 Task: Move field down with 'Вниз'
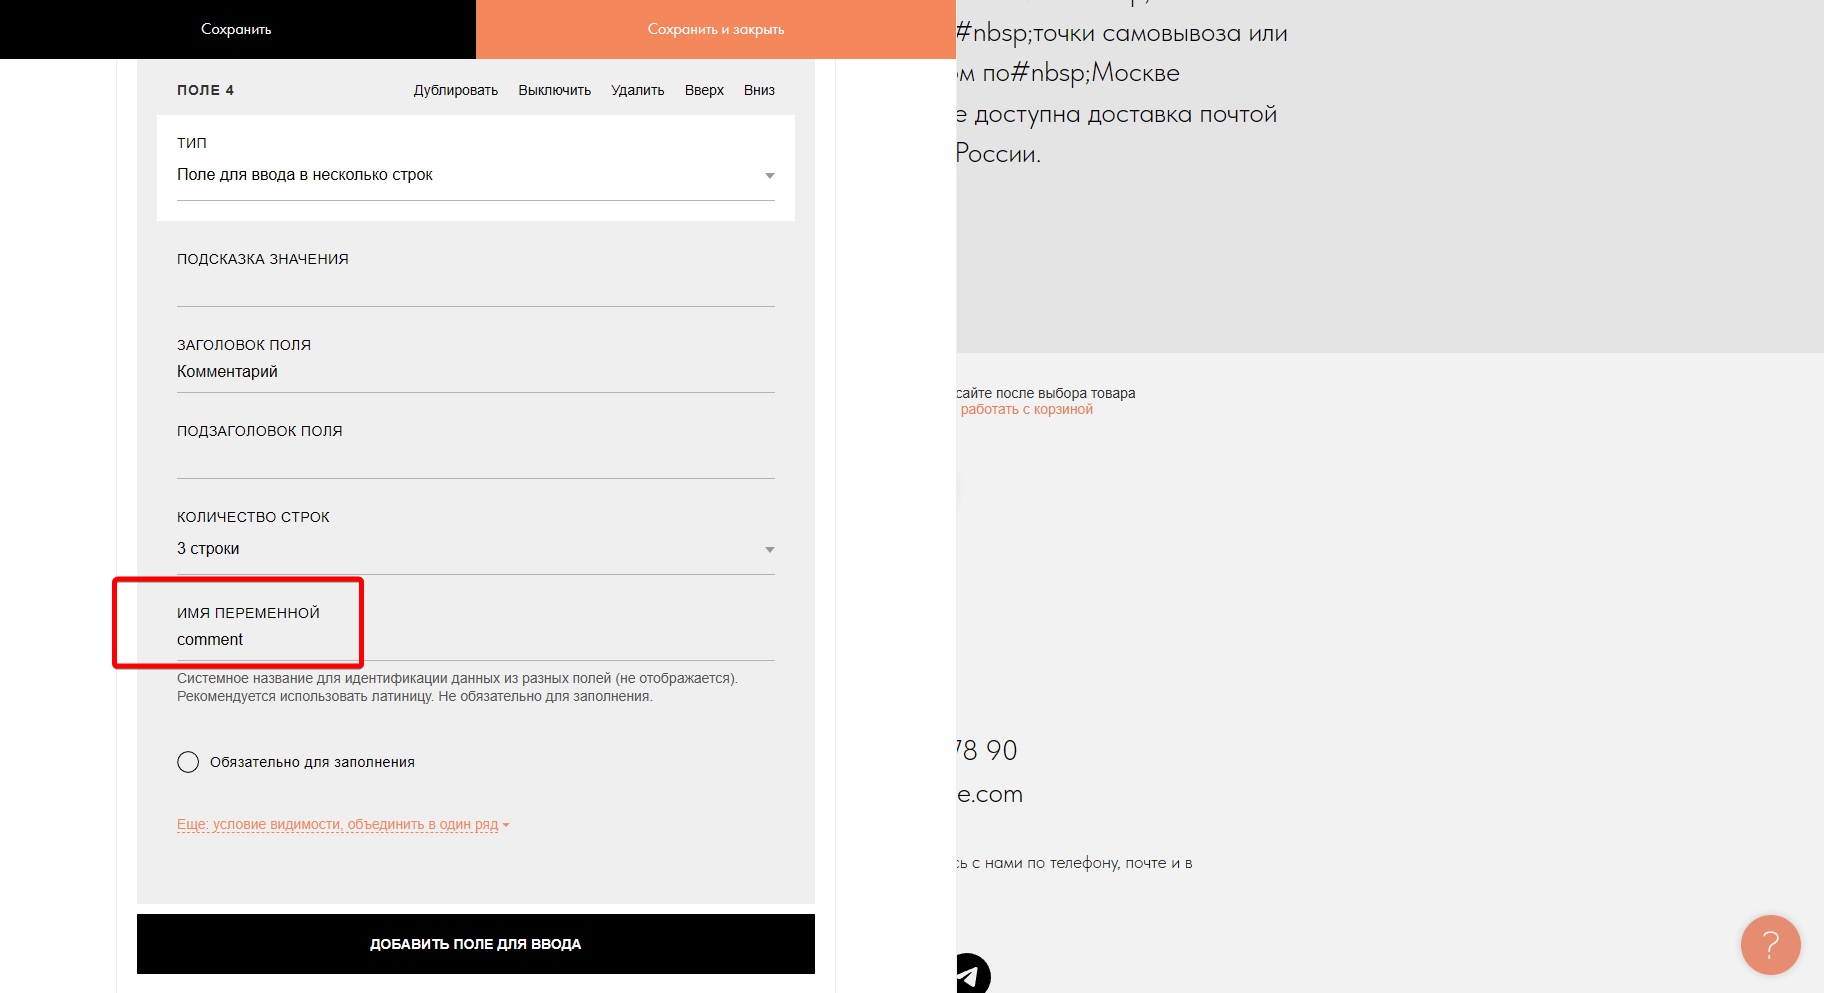[759, 90]
